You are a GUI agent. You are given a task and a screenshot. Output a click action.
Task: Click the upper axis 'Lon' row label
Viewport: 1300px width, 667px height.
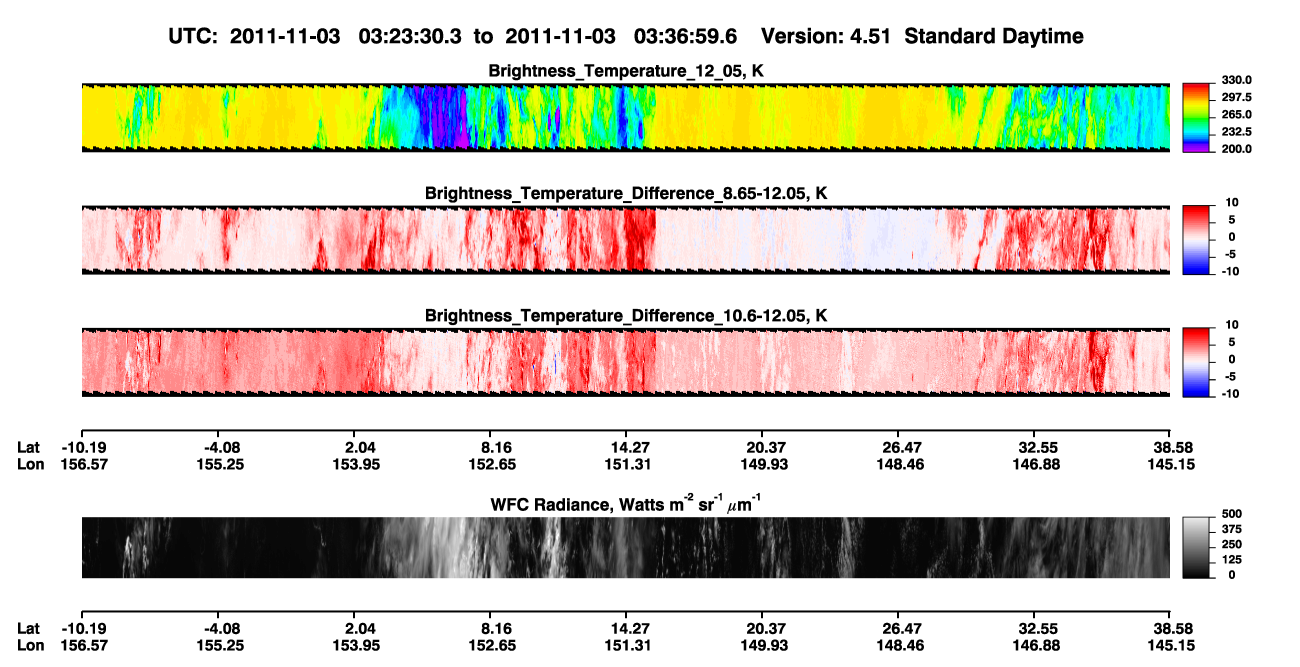pyautogui.click(x=30, y=464)
